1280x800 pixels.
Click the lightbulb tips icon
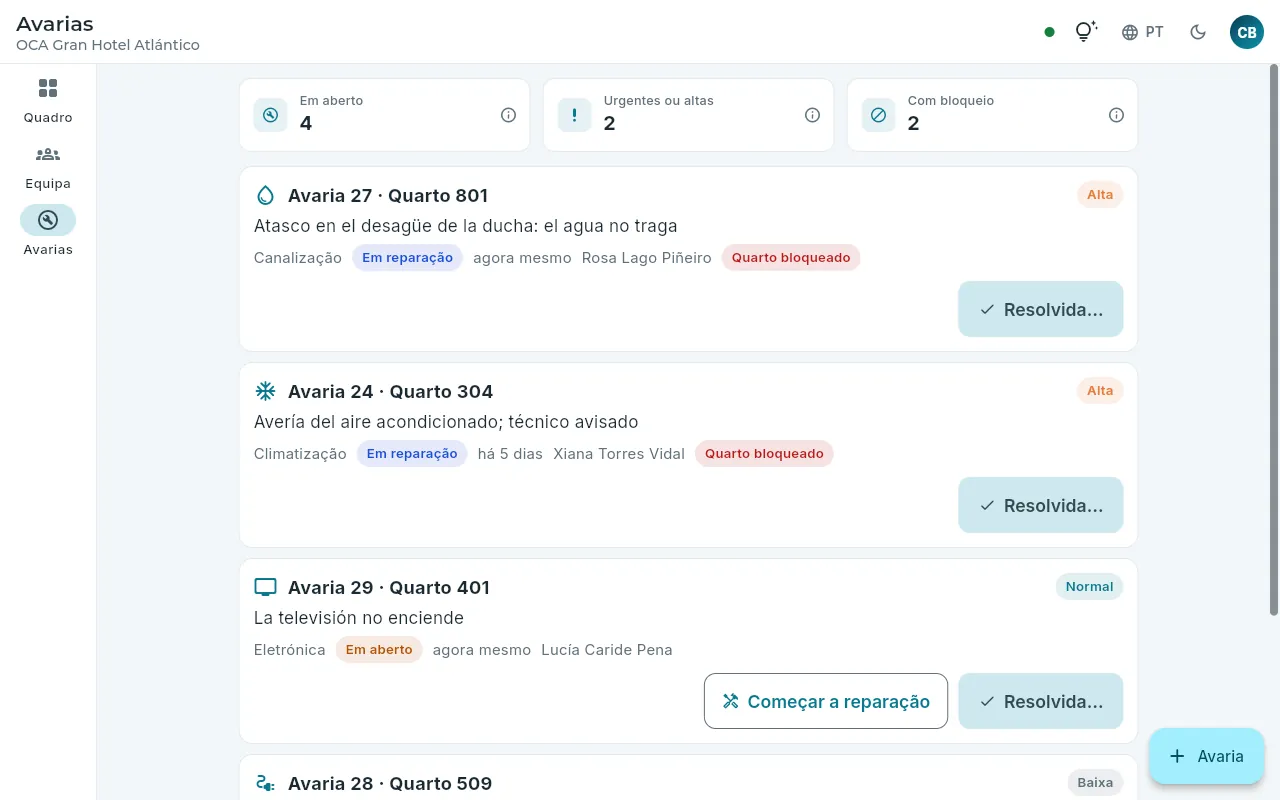click(x=1085, y=32)
